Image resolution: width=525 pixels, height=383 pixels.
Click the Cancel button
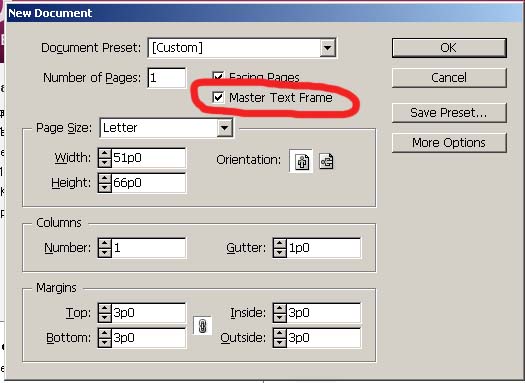(x=449, y=78)
